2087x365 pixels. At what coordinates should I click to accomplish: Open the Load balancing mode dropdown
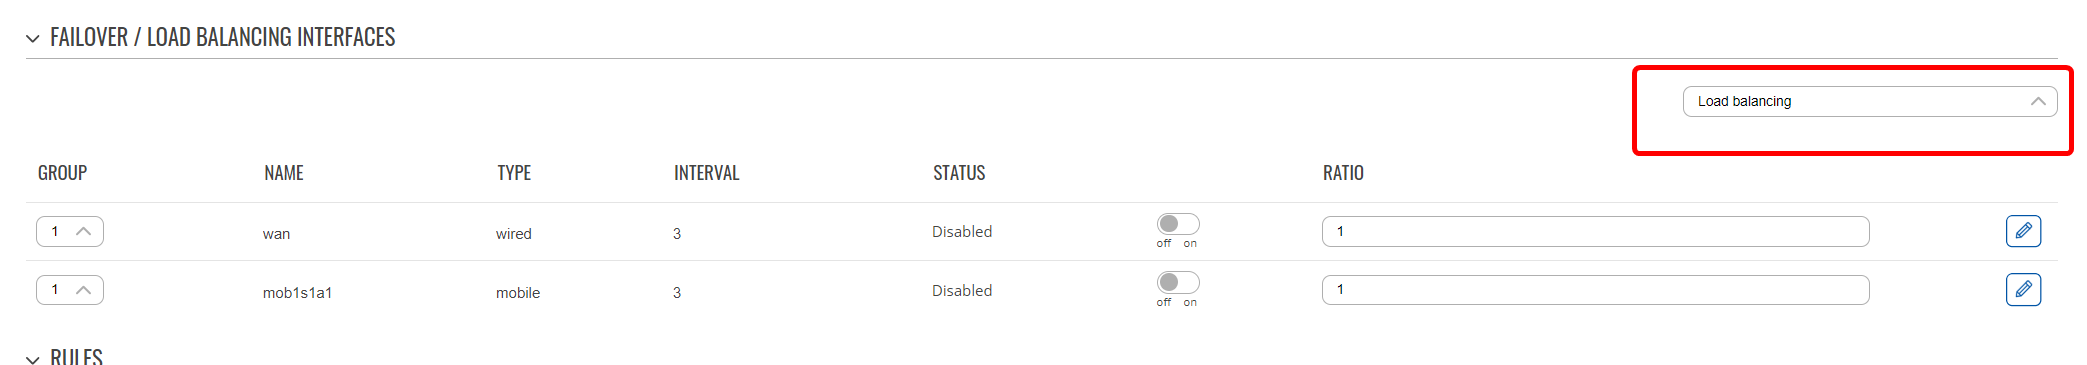(1870, 101)
